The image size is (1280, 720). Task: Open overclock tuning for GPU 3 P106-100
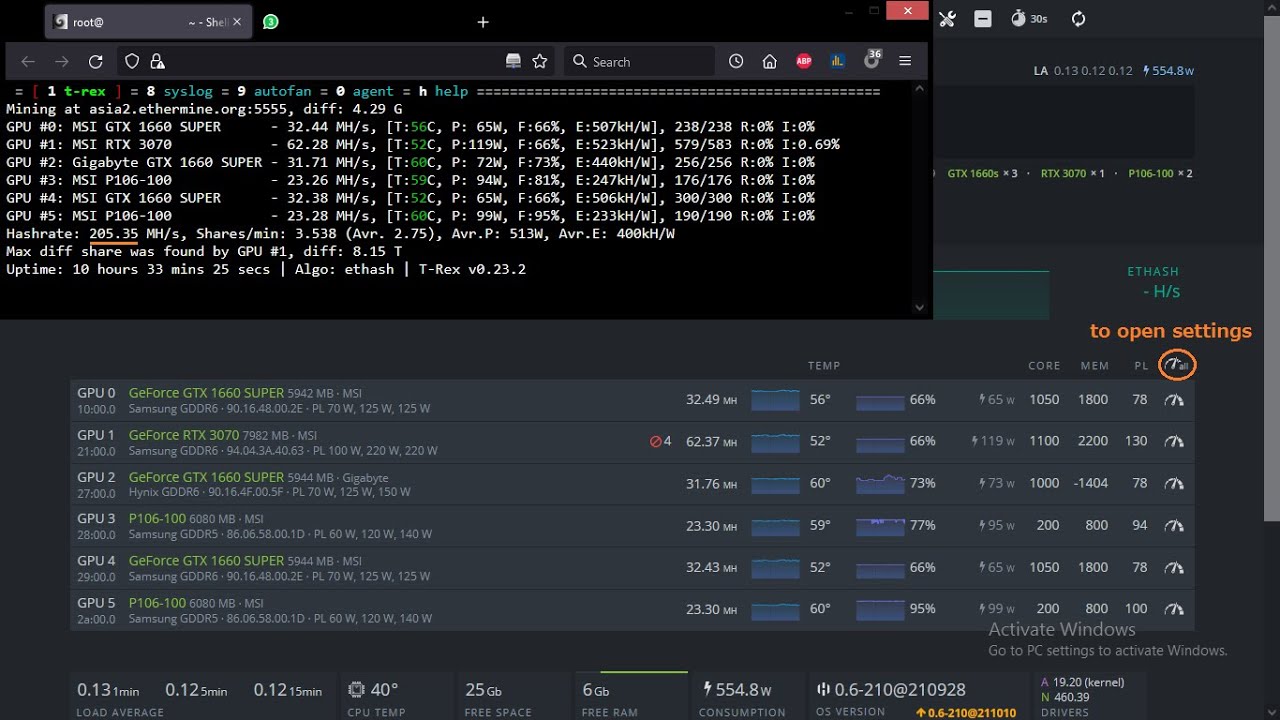pos(1174,525)
